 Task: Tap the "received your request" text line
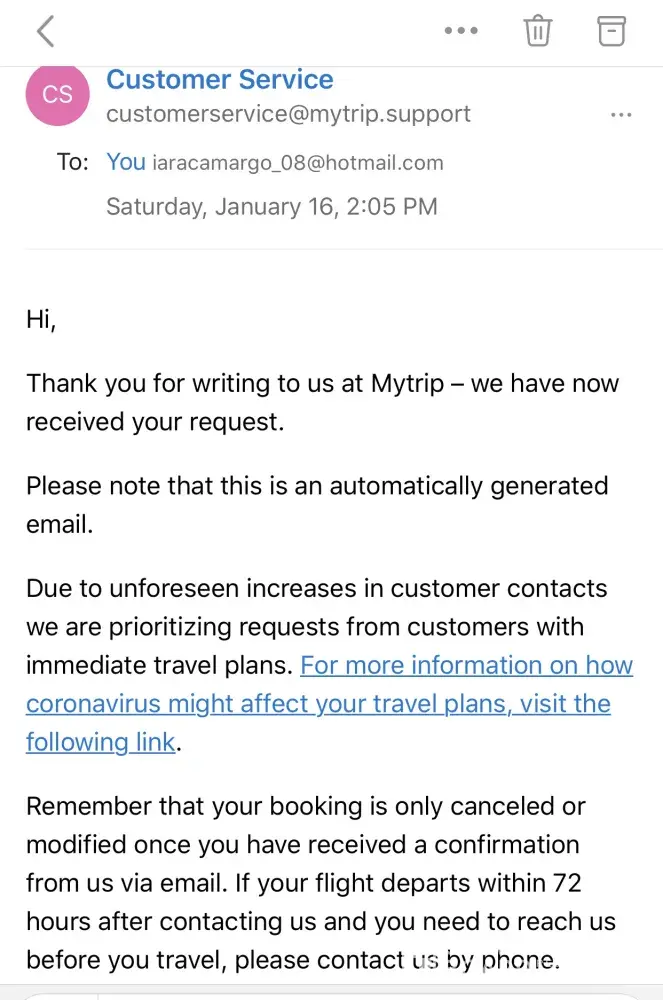pos(155,422)
